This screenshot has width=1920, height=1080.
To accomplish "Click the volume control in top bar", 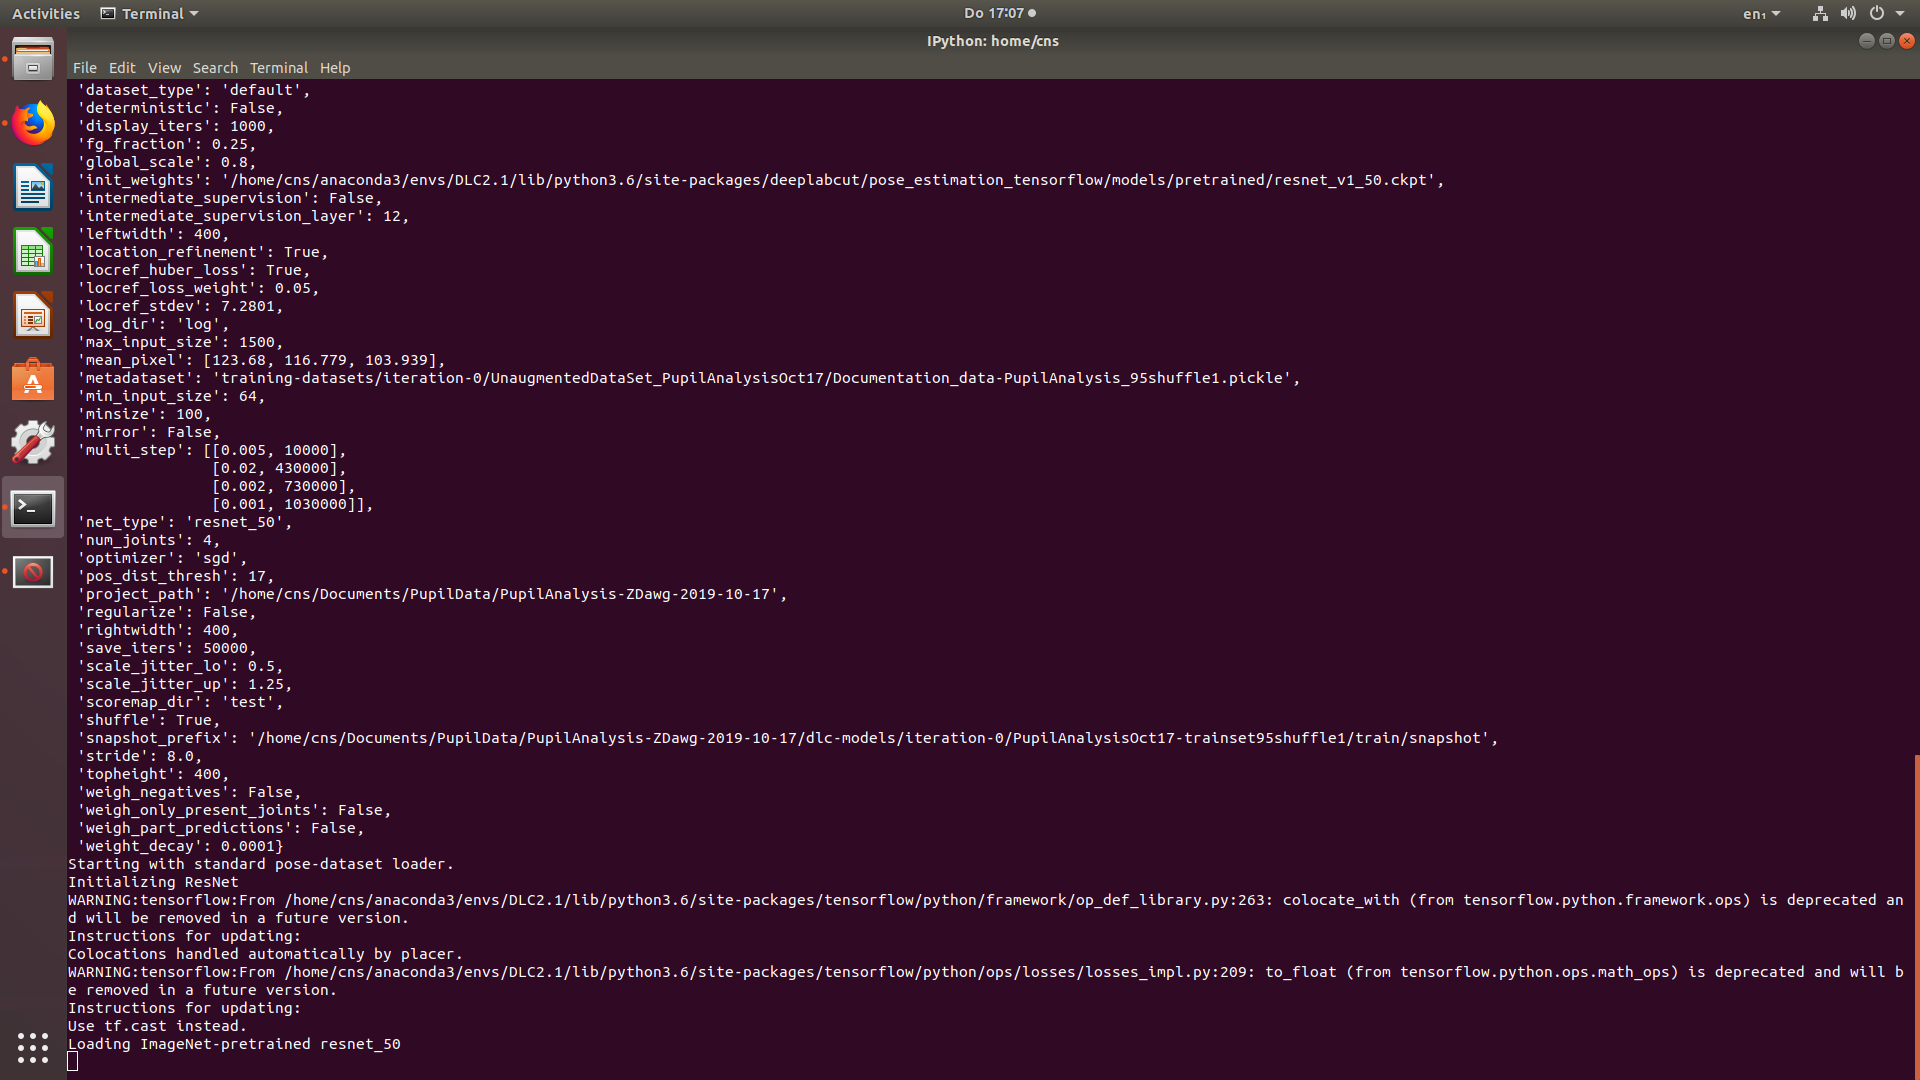I will click(x=1848, y=13).
